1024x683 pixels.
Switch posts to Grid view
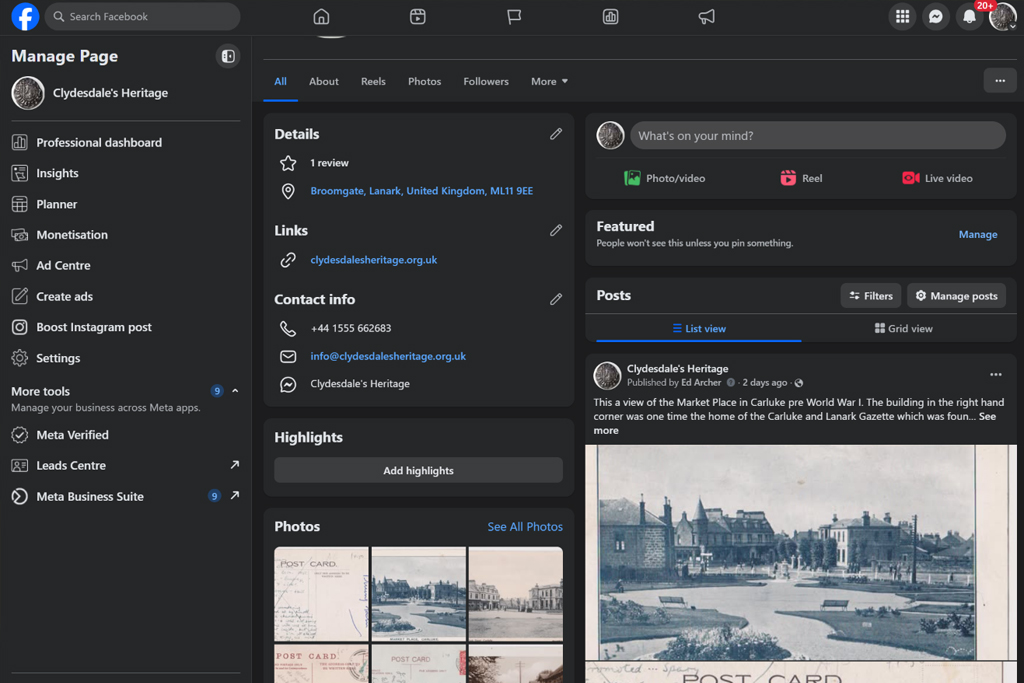click(x=903, y=328)
